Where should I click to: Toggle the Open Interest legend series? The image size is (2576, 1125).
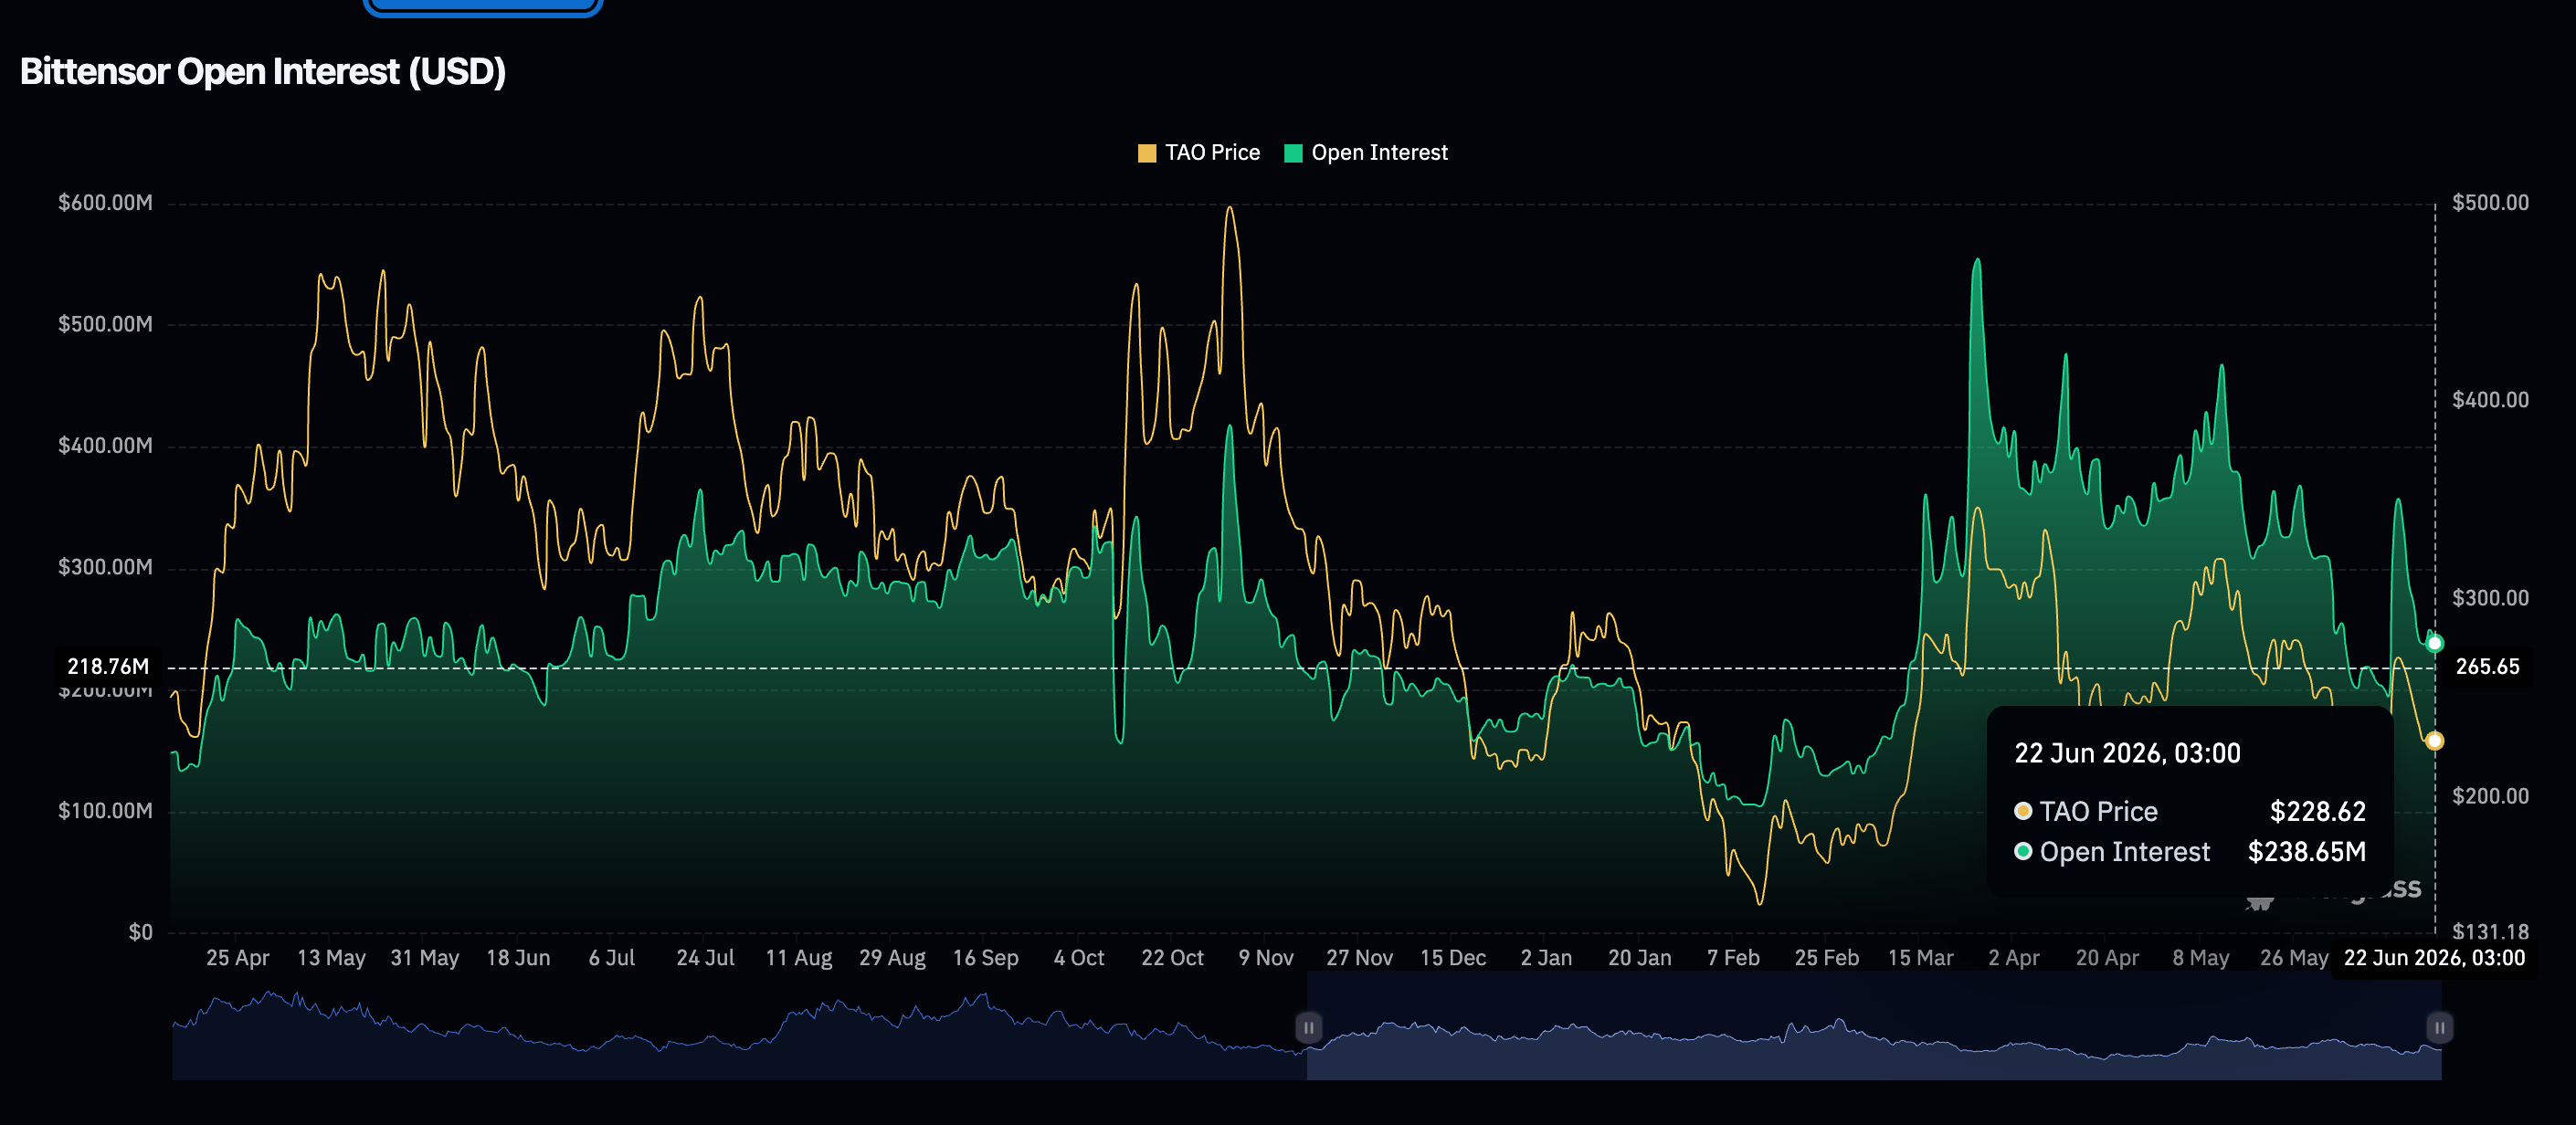coord(1366,153)
